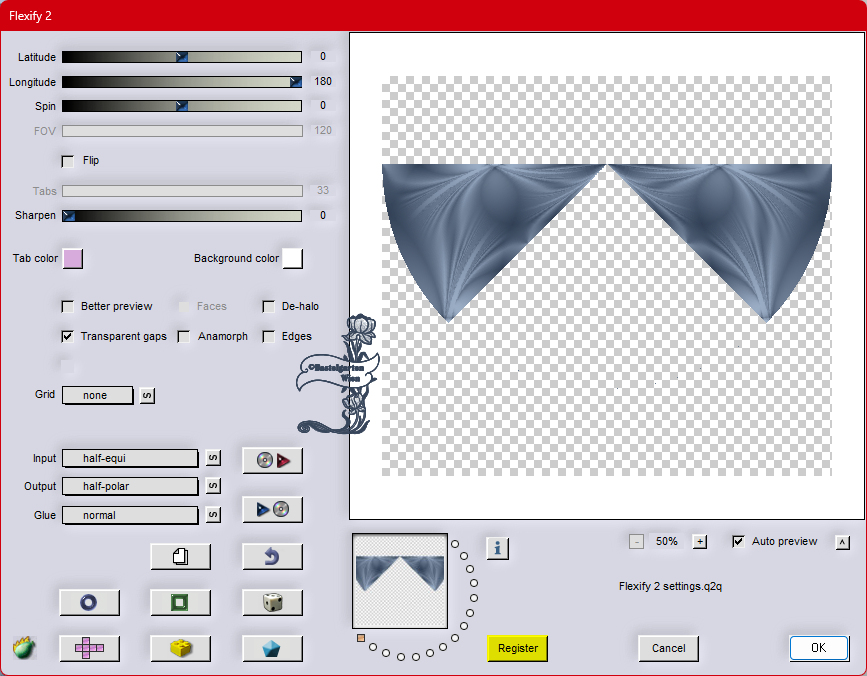
Task: Pick a new Tab color swatch
Action: coord(72,259)
